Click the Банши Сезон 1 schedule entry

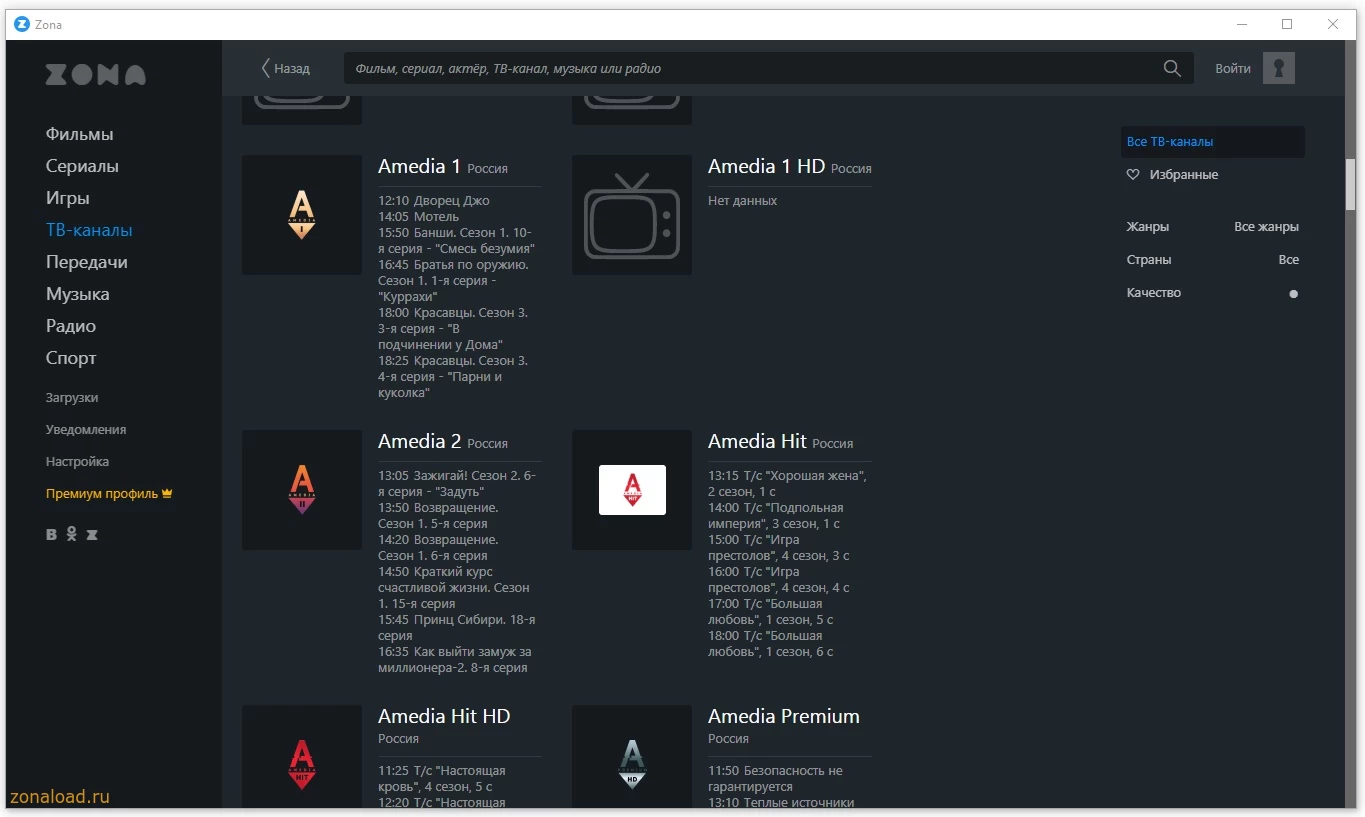(457, 241)
